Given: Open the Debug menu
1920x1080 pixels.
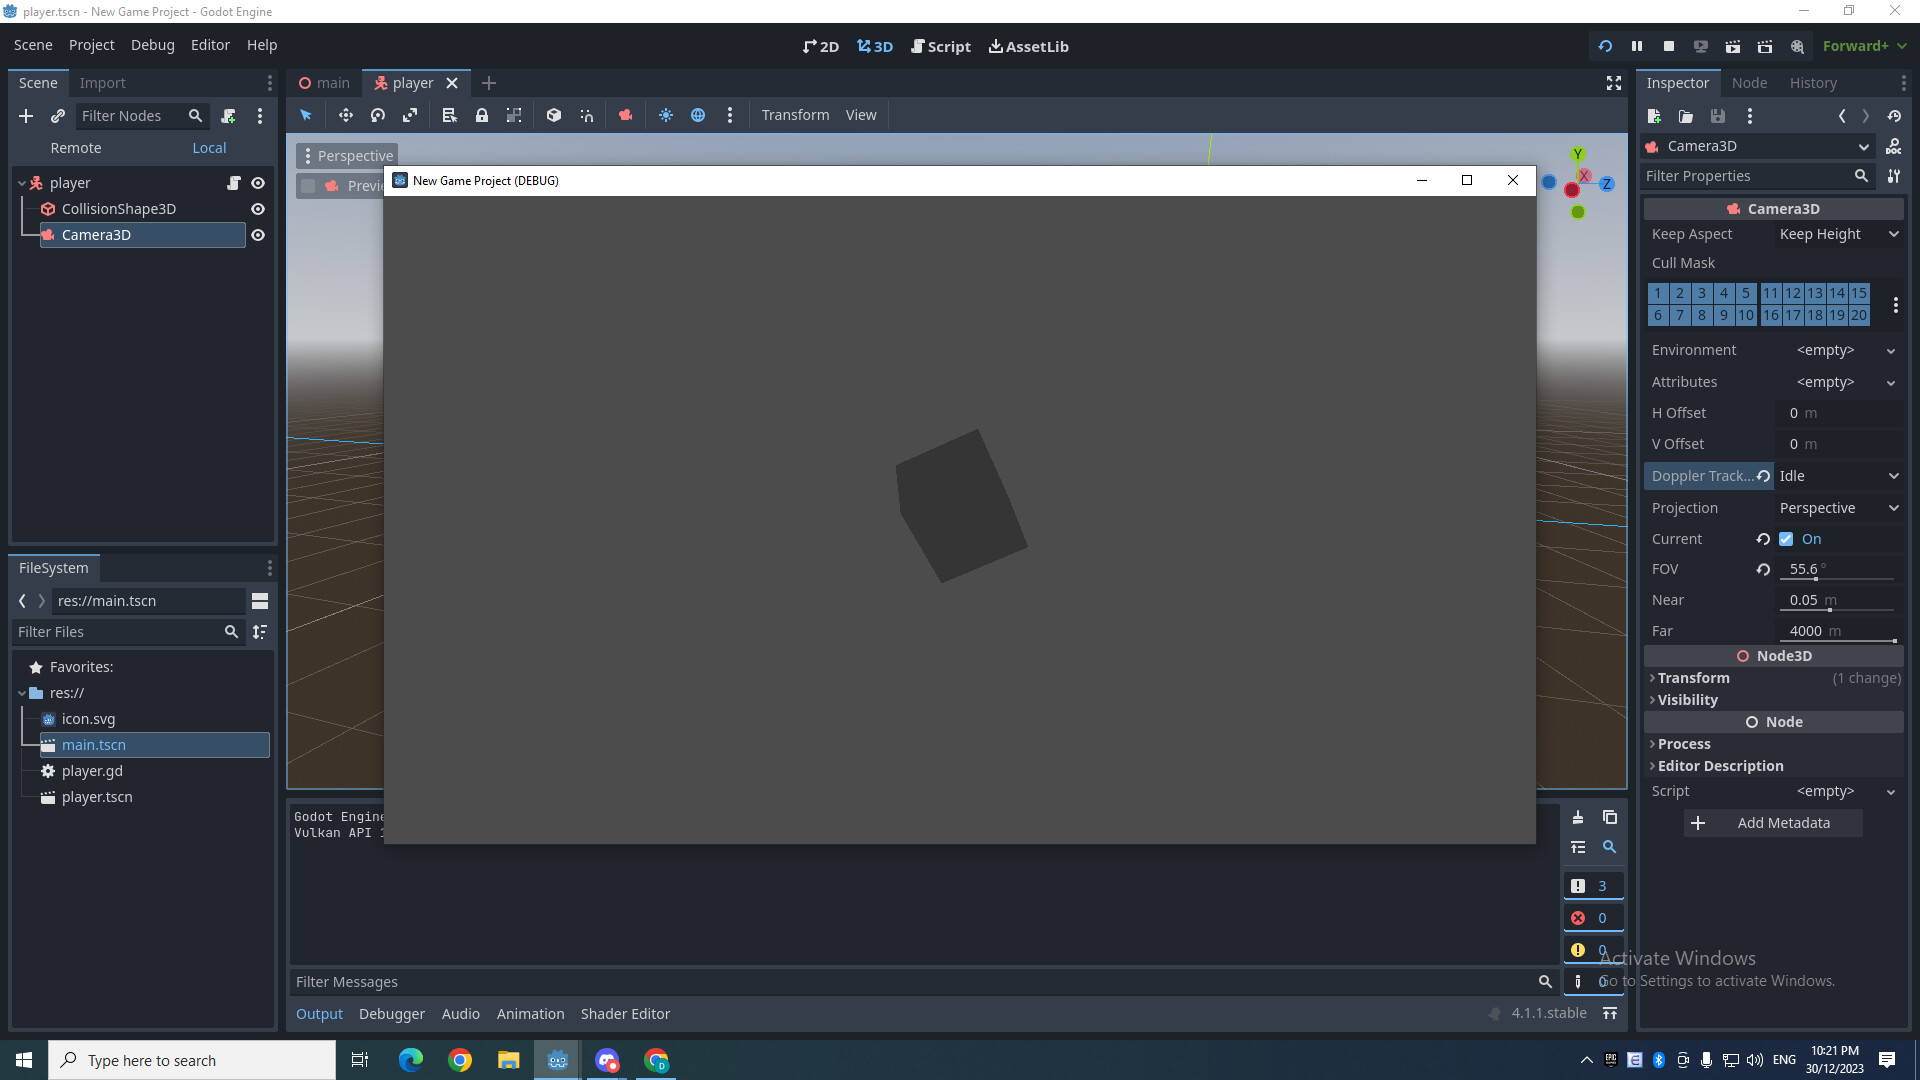Looking at the screenshot, I should (152, 45).
